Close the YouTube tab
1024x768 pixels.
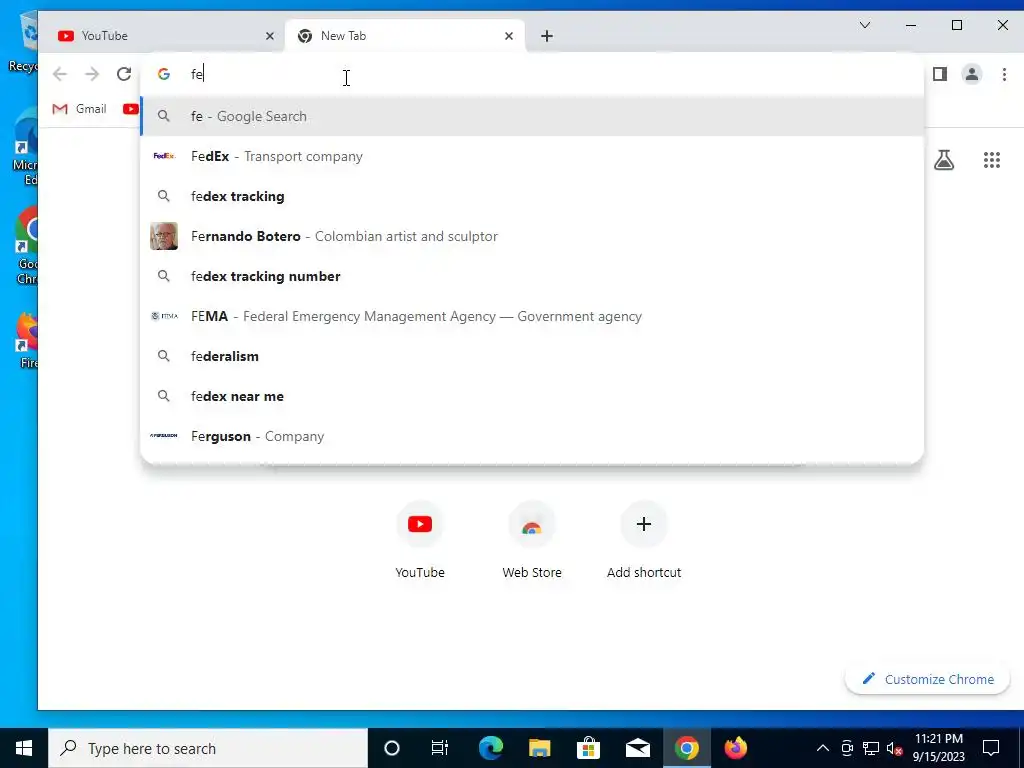[270, 36]
